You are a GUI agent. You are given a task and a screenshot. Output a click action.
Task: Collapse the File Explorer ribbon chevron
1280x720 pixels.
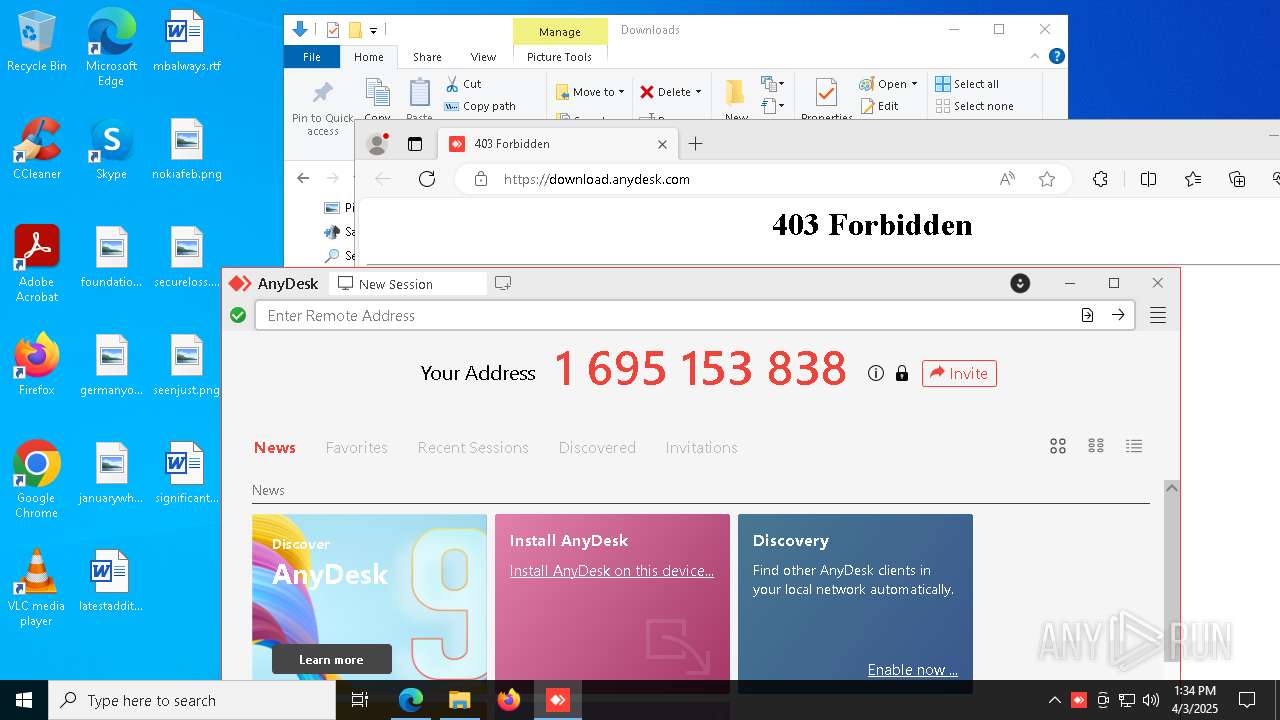(1035, 57)
